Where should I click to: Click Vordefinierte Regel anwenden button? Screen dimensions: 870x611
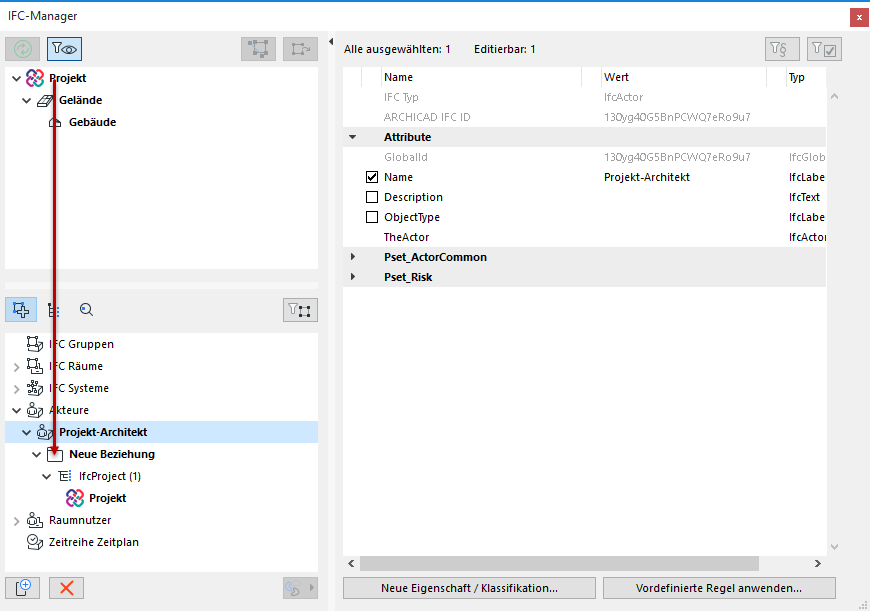coord(719,588)
